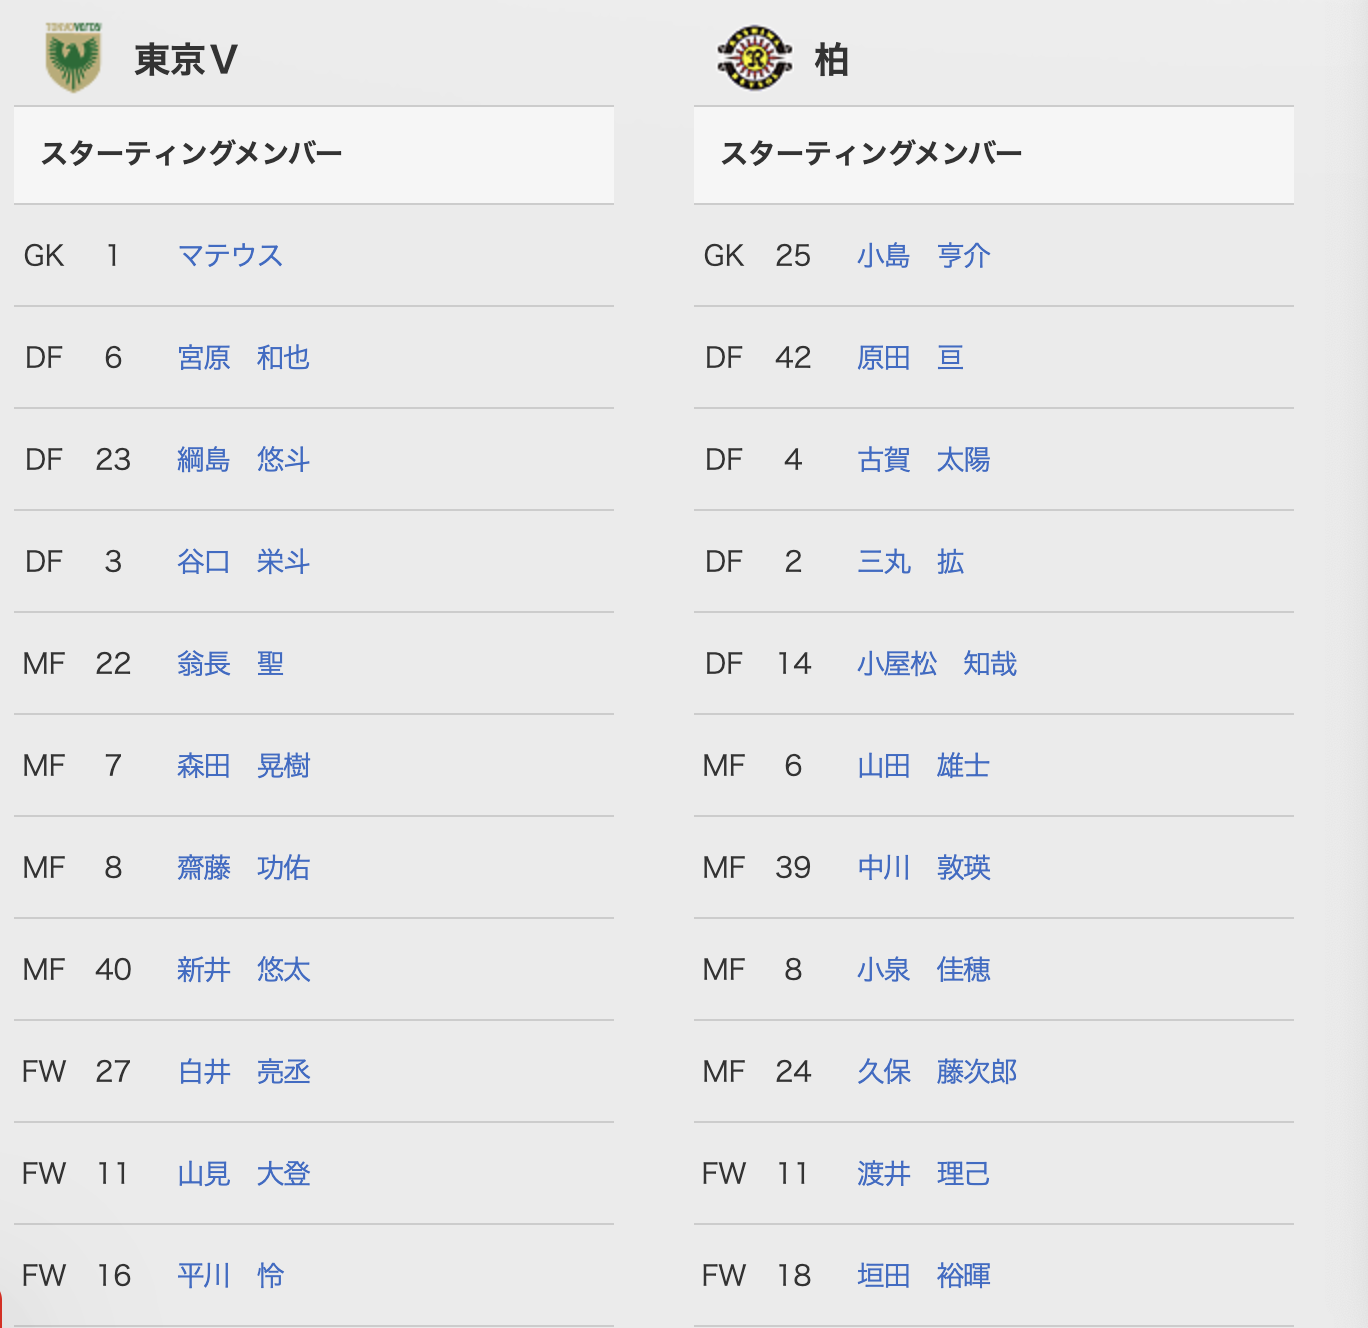
Task: Open 森田 晃樹 player link
Action: pos(243,765)
